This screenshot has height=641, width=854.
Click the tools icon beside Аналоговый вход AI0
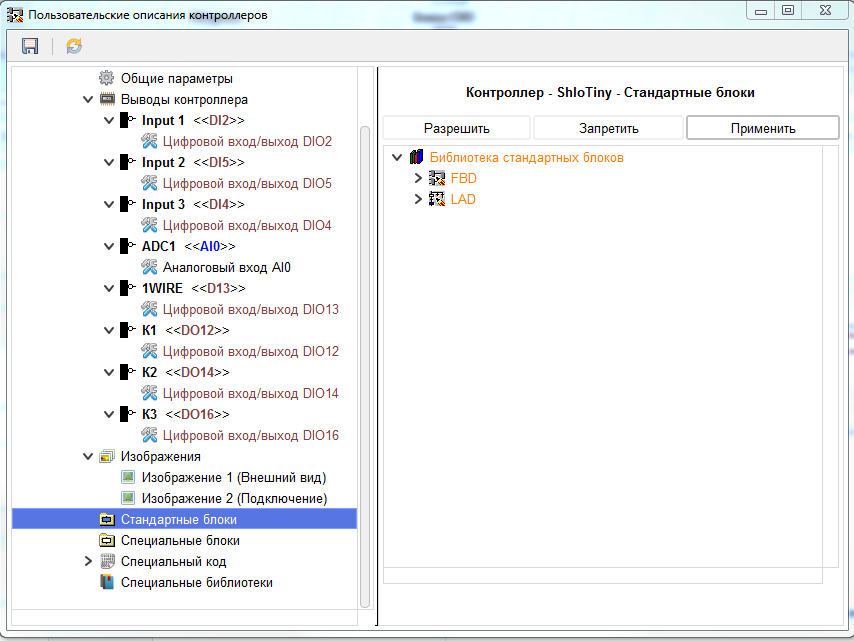(x=149, y=267)
